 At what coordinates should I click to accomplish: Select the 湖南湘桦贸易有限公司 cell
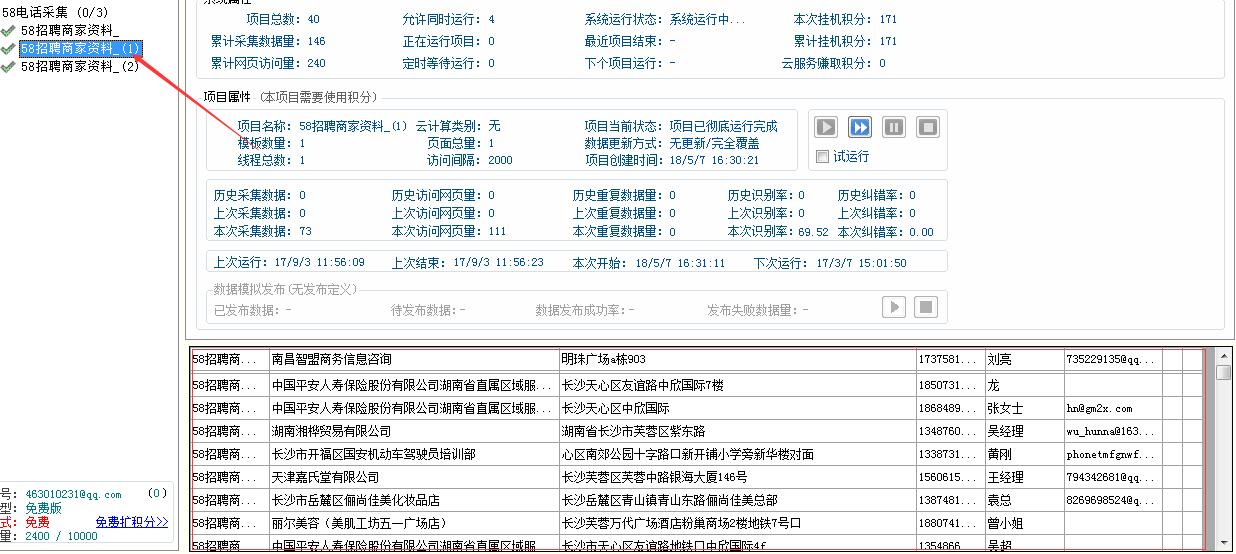(414, 431)
